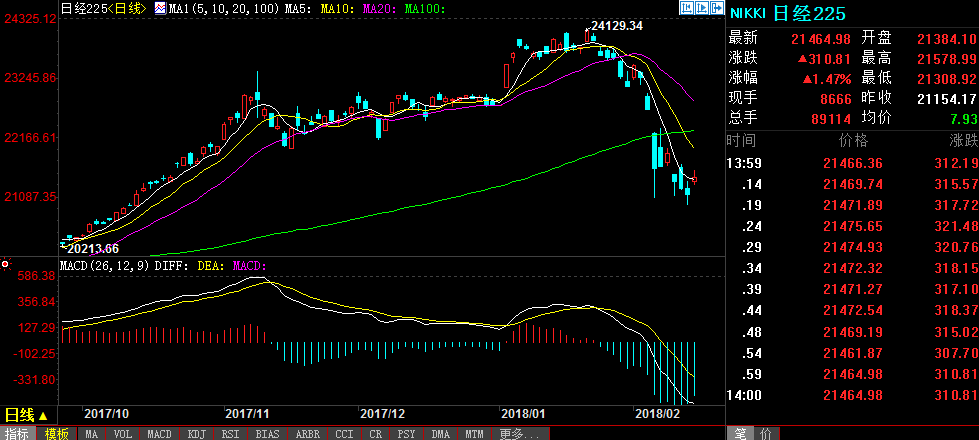Click the red sun icon beside MACD pane
The height and width of the screenshot is (440, 979).
click(6, 265)
